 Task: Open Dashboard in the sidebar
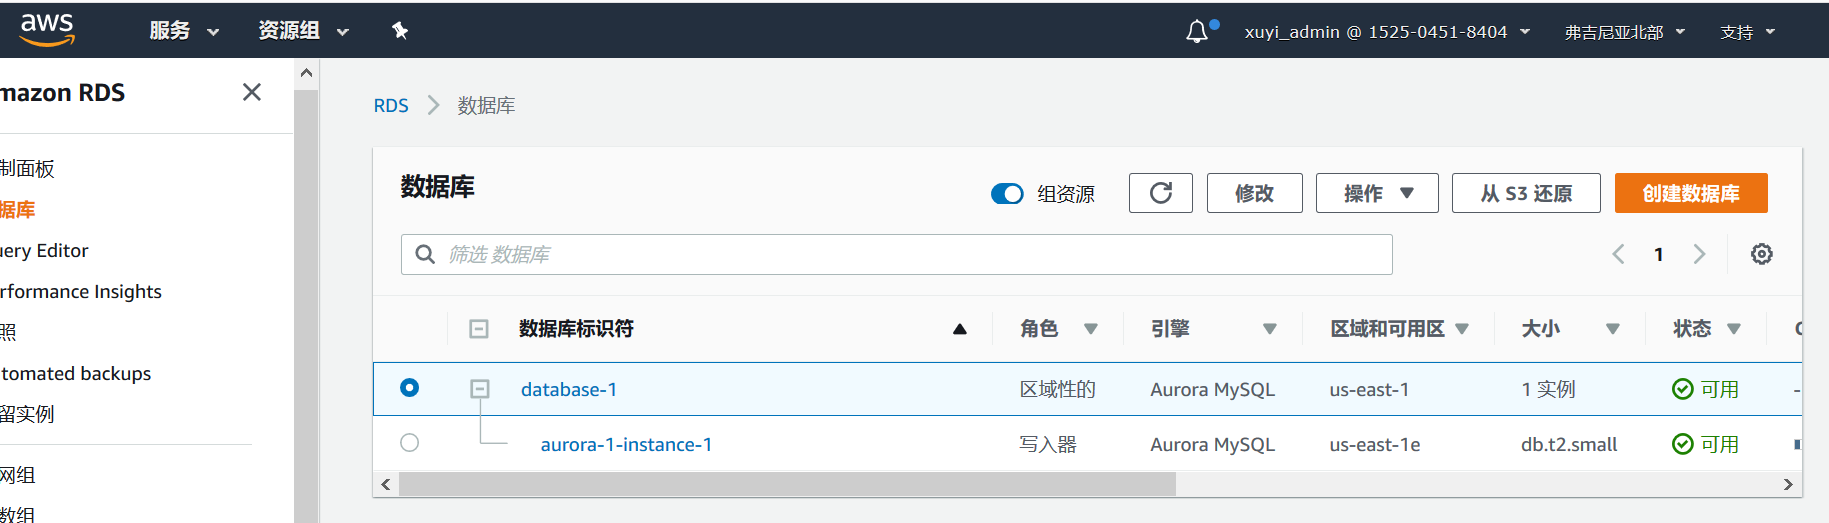click(x=27, y=168)
